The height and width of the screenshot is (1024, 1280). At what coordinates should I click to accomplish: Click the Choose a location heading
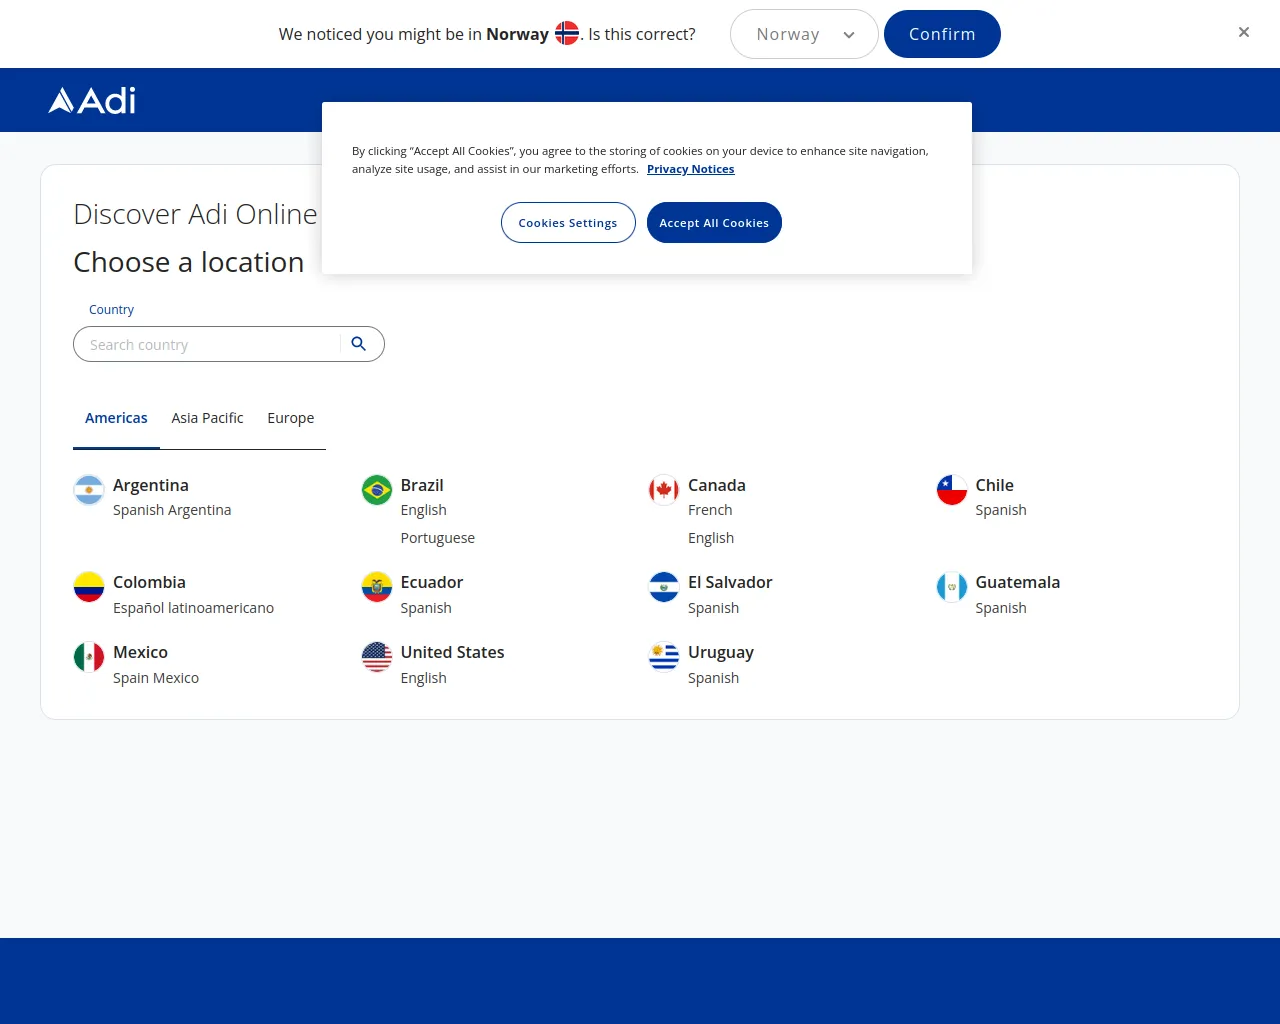click(x=189, y=262)
